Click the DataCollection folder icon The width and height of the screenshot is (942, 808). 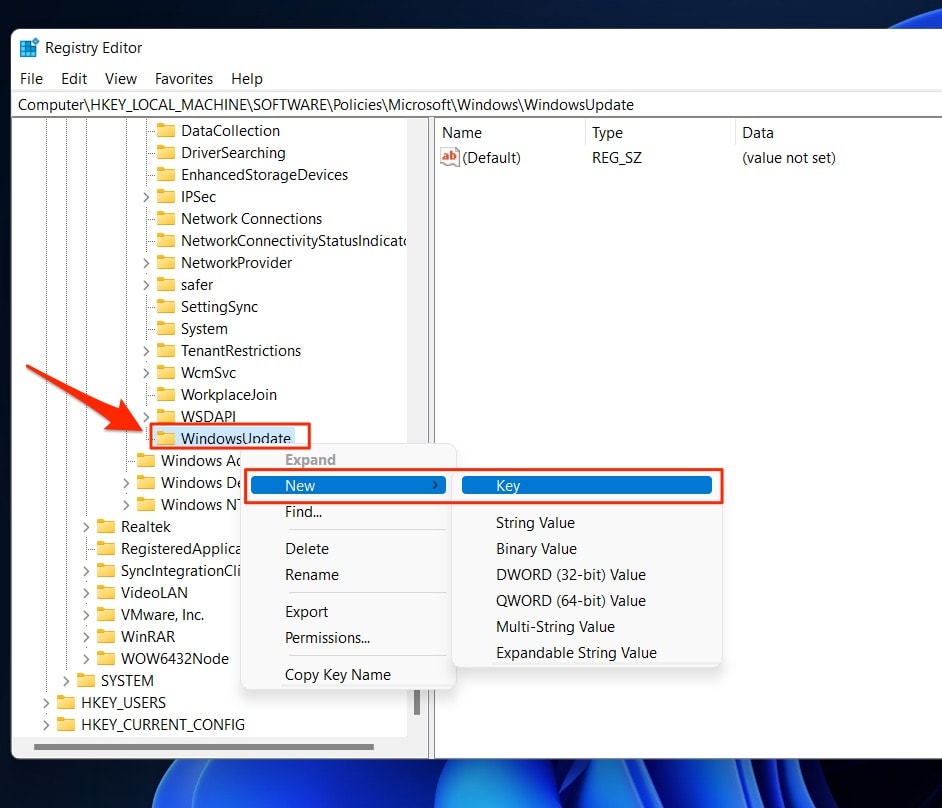166,130
